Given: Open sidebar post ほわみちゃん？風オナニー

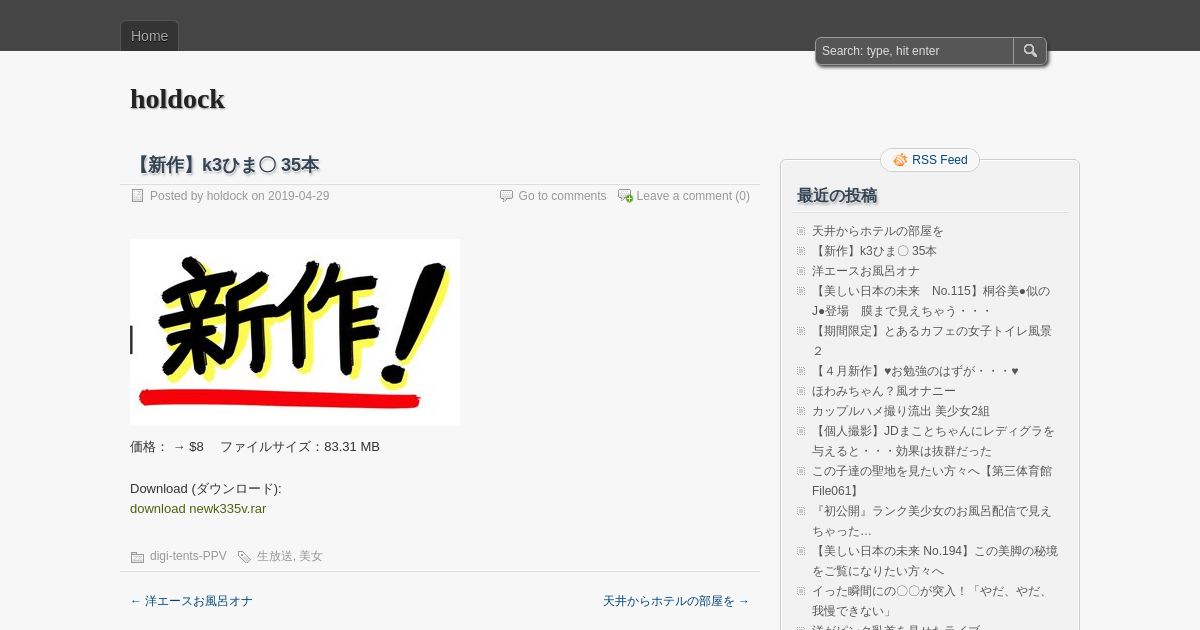Looking at the screenshot, I should pyautogui.click(x=884, y=391).
